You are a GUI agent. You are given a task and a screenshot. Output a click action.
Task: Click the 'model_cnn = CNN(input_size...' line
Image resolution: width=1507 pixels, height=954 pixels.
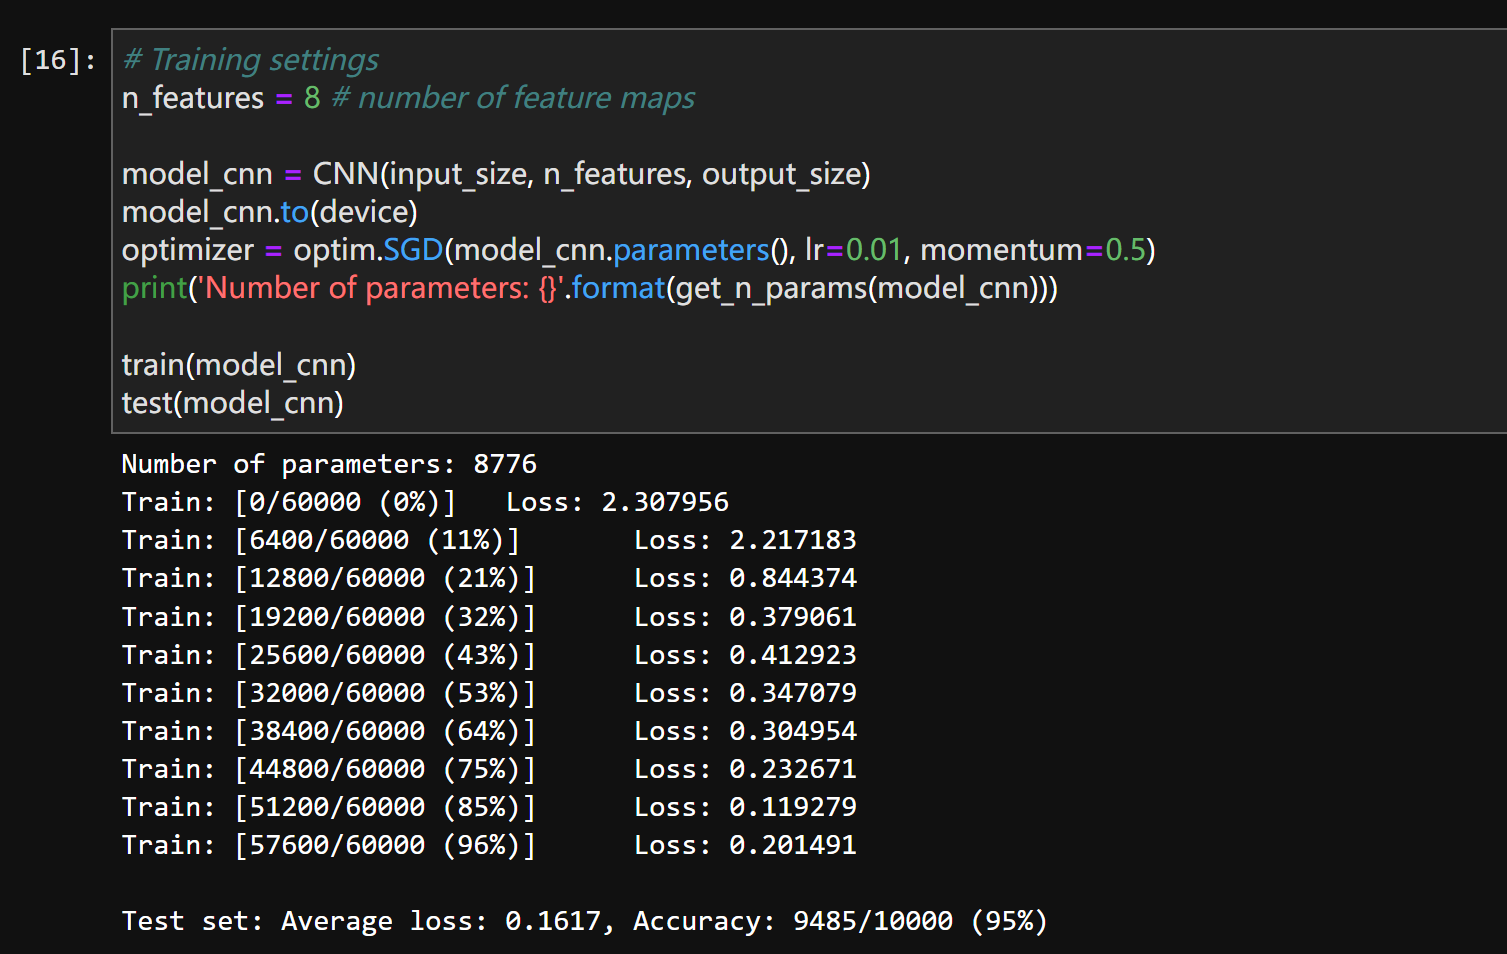pyautogui.click(x=496, y=174)
